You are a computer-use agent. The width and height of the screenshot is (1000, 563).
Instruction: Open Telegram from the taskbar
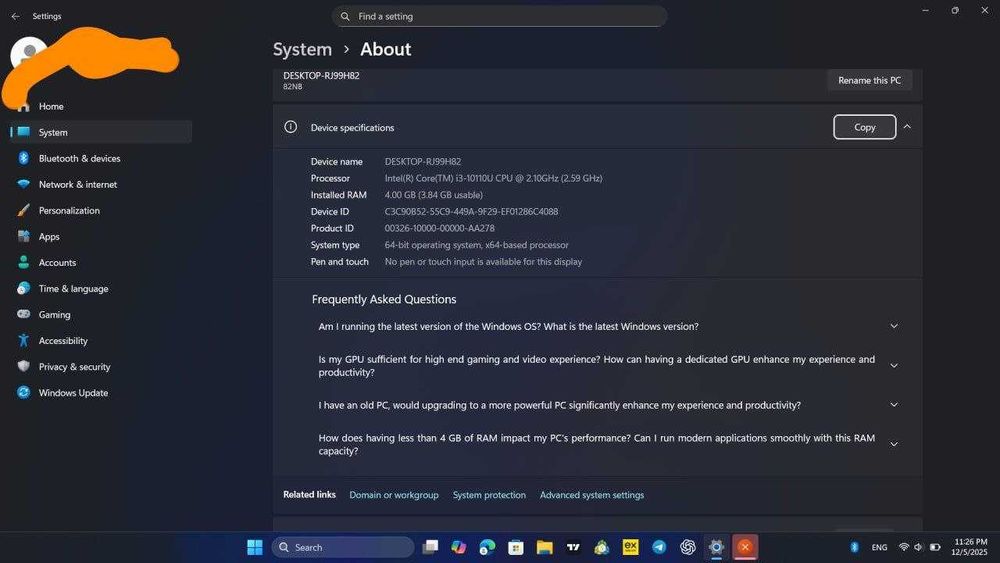659,547
